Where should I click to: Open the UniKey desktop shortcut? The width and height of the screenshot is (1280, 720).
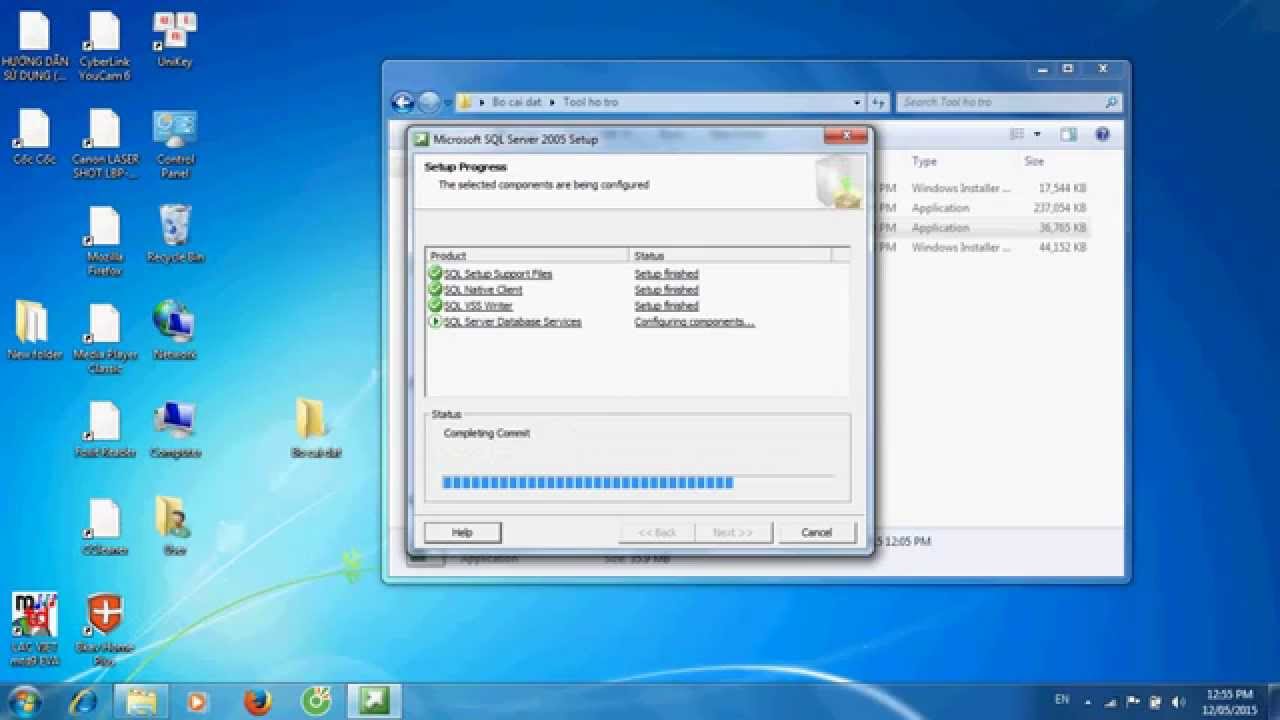(x=175, y=40)
